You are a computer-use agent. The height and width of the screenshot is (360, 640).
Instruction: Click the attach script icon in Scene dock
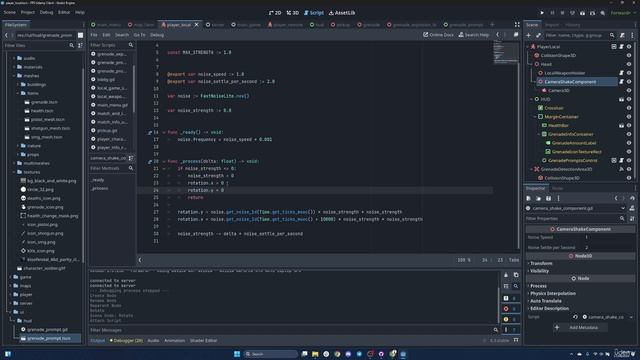[x=622, y=36]
